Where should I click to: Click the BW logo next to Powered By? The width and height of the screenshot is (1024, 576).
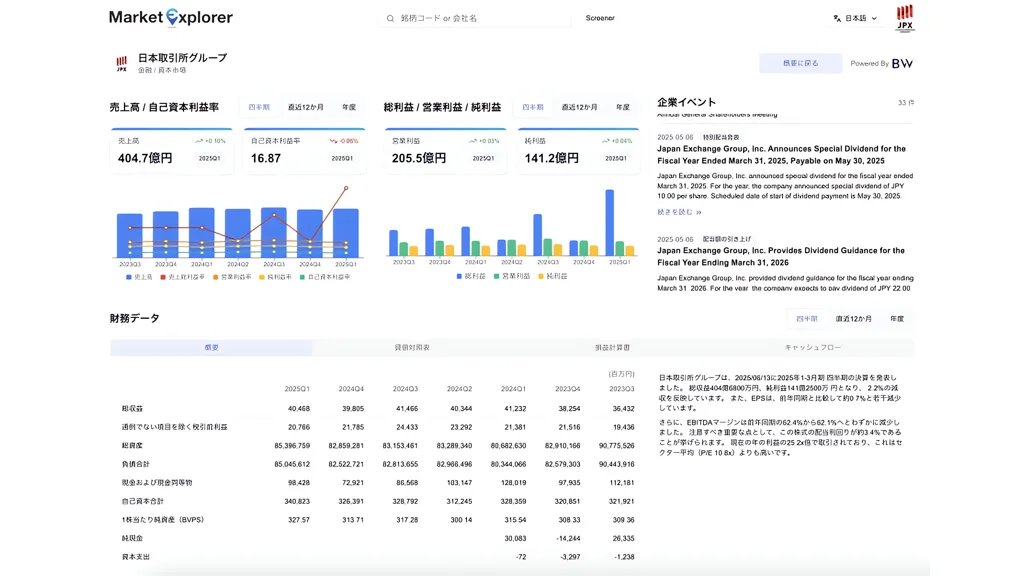pyautogui.click(x=902, y=63)
